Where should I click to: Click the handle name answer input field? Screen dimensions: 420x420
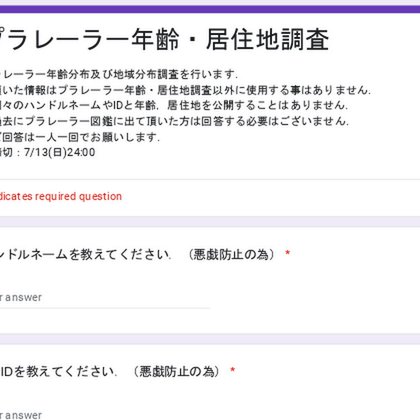tap(105, 298)
